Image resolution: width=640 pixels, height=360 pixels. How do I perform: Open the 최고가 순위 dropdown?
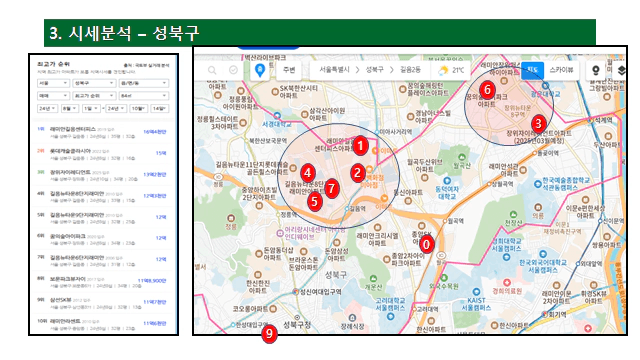pyautogui.click(x=94, y=96)
